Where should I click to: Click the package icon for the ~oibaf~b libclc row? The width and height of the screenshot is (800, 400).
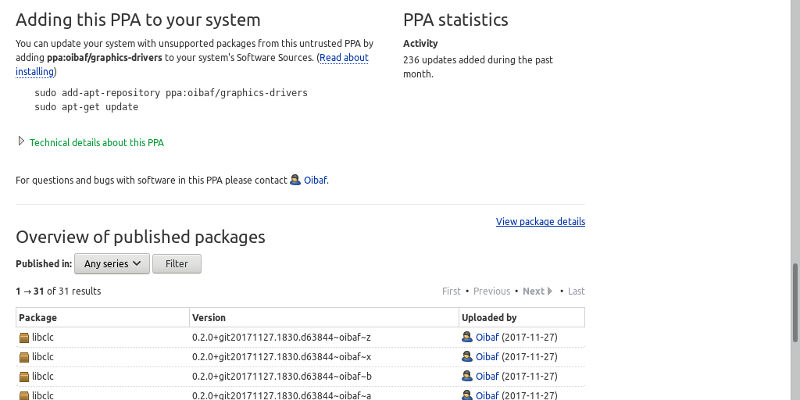(25, 376)
